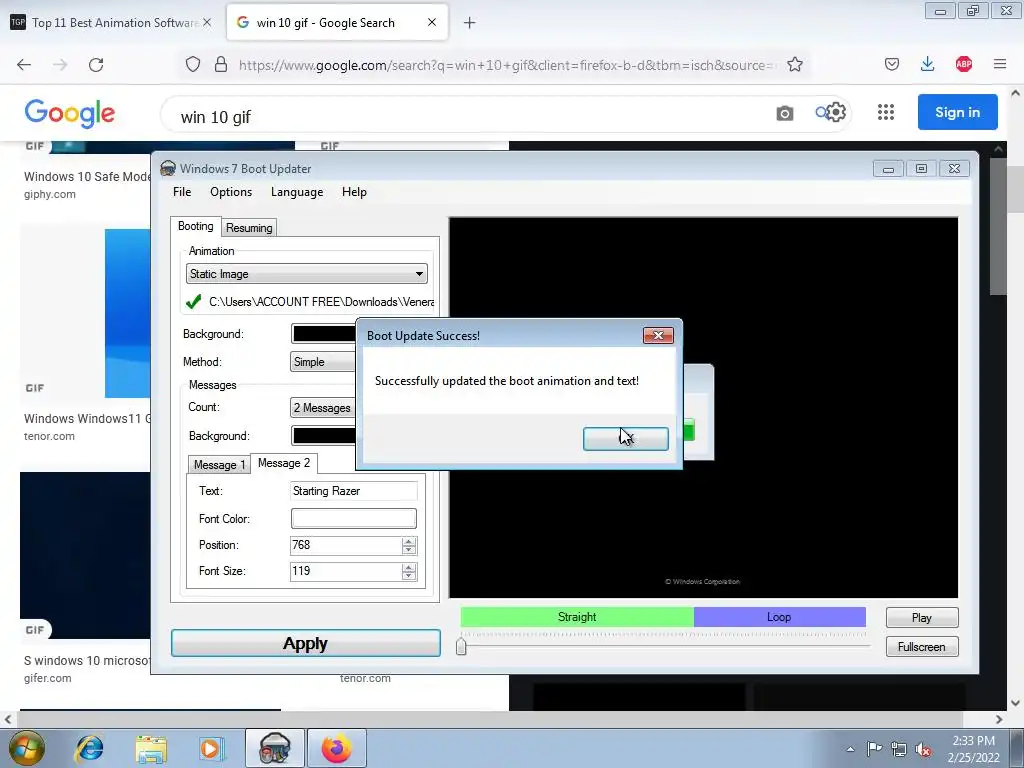Viewport: 1024px width, 768px height.
Task: Click the Starting Razer text field
Action: click(353, 491)
